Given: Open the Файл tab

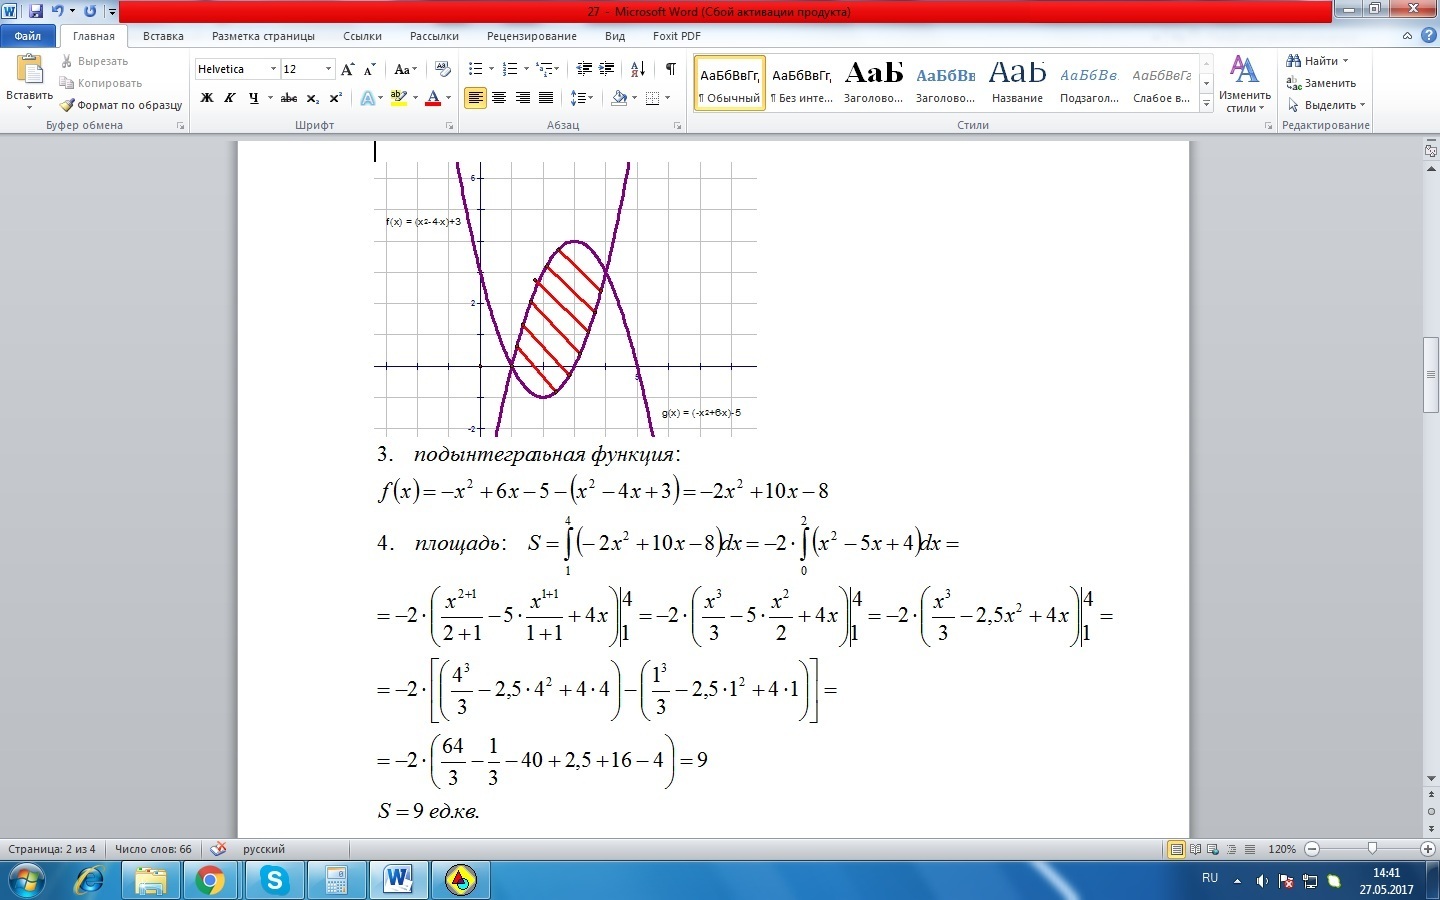Looking at the screenshot, I should [28, 36].
